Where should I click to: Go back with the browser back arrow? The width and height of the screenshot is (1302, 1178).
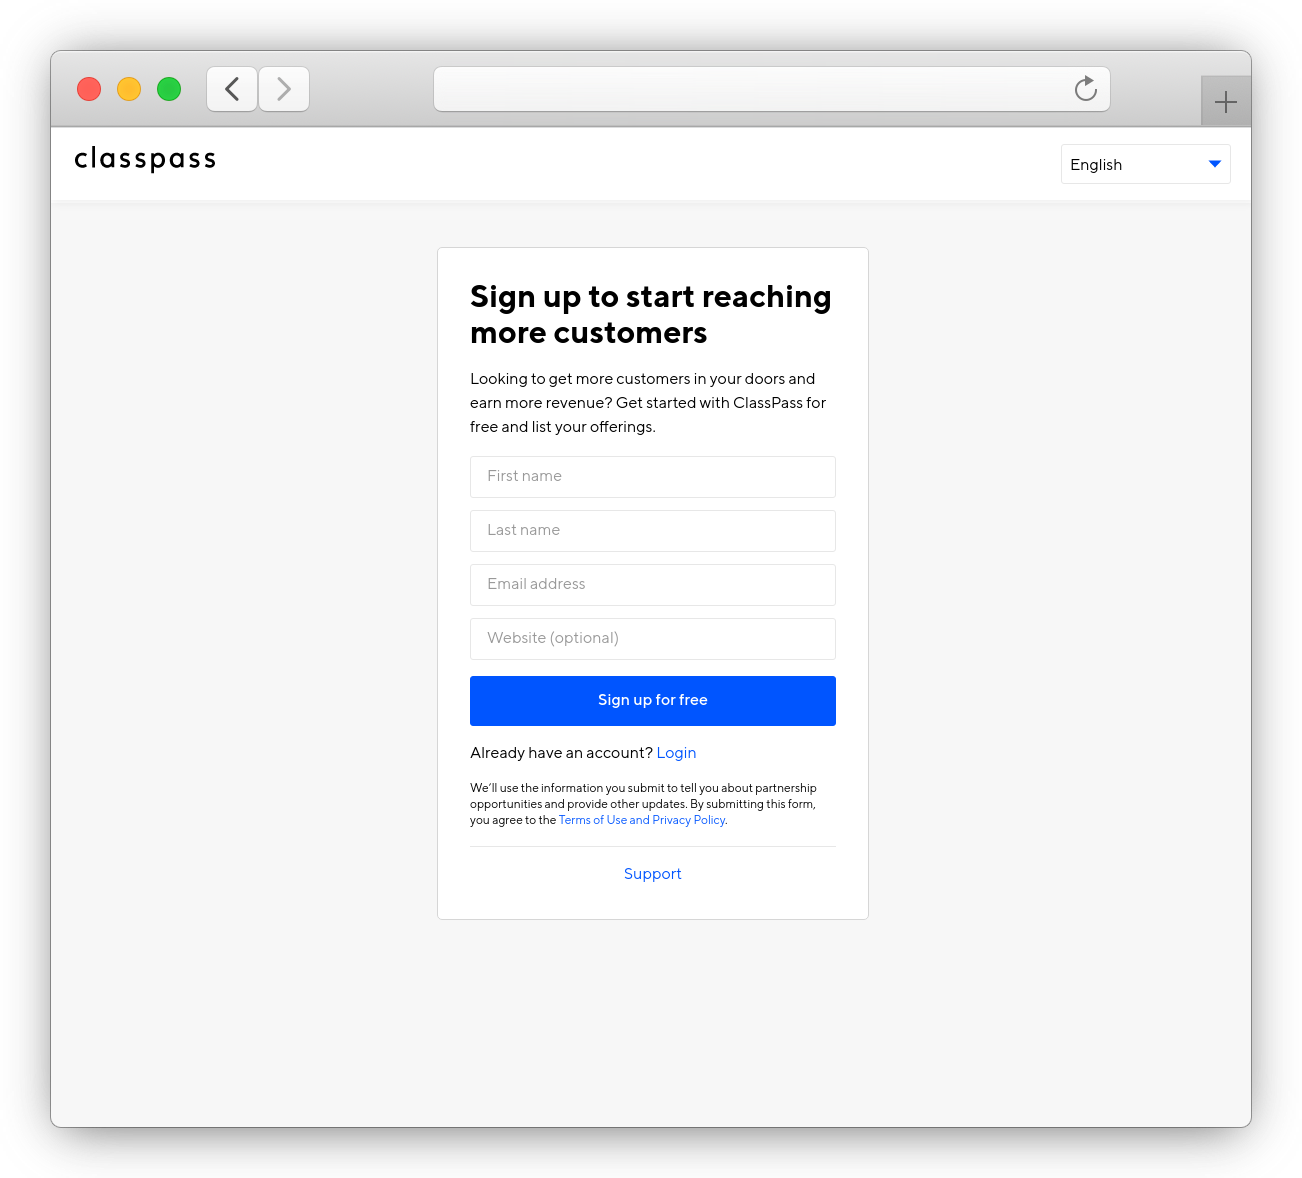tap(232, 89)
